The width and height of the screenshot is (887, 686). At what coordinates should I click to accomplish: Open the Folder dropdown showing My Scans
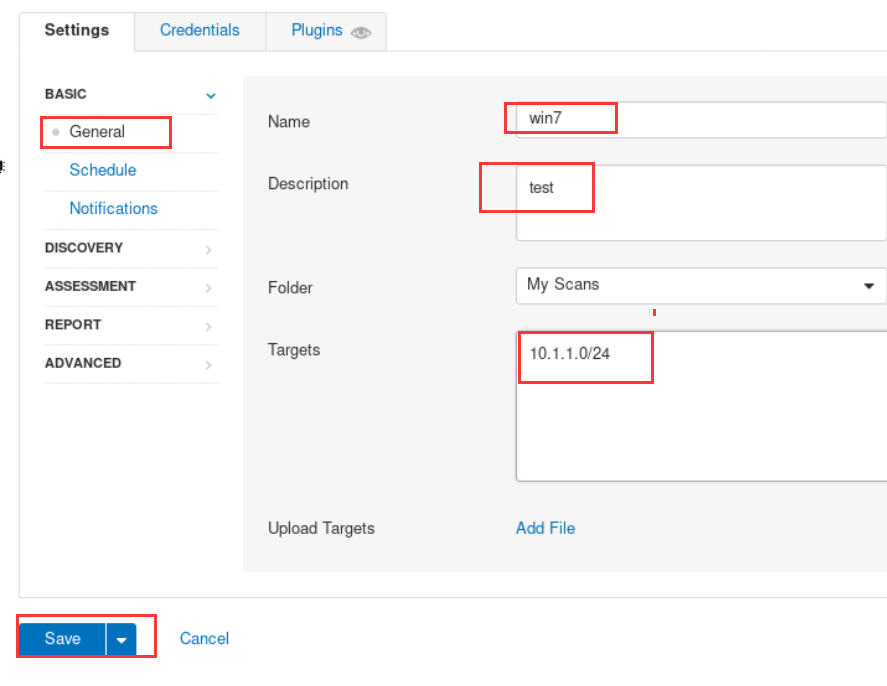700,285
